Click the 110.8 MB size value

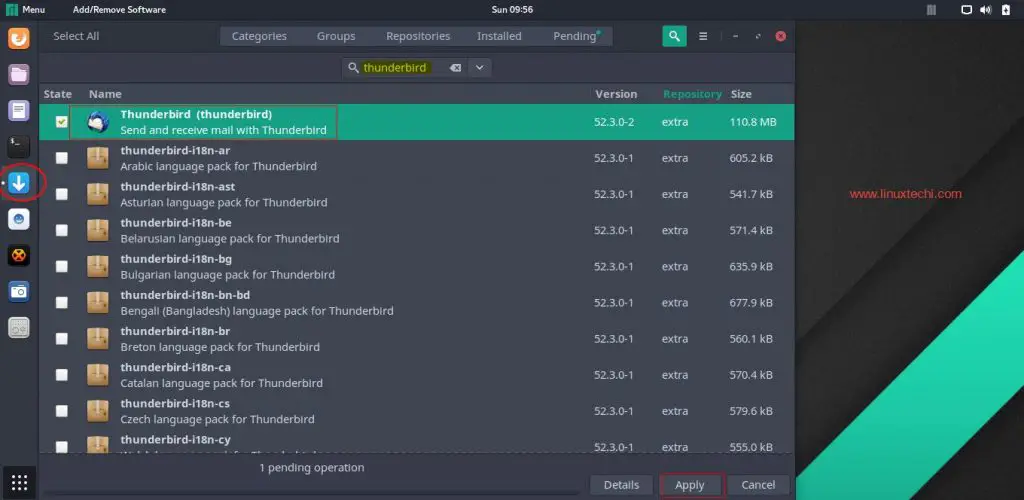tap(753, 122)
